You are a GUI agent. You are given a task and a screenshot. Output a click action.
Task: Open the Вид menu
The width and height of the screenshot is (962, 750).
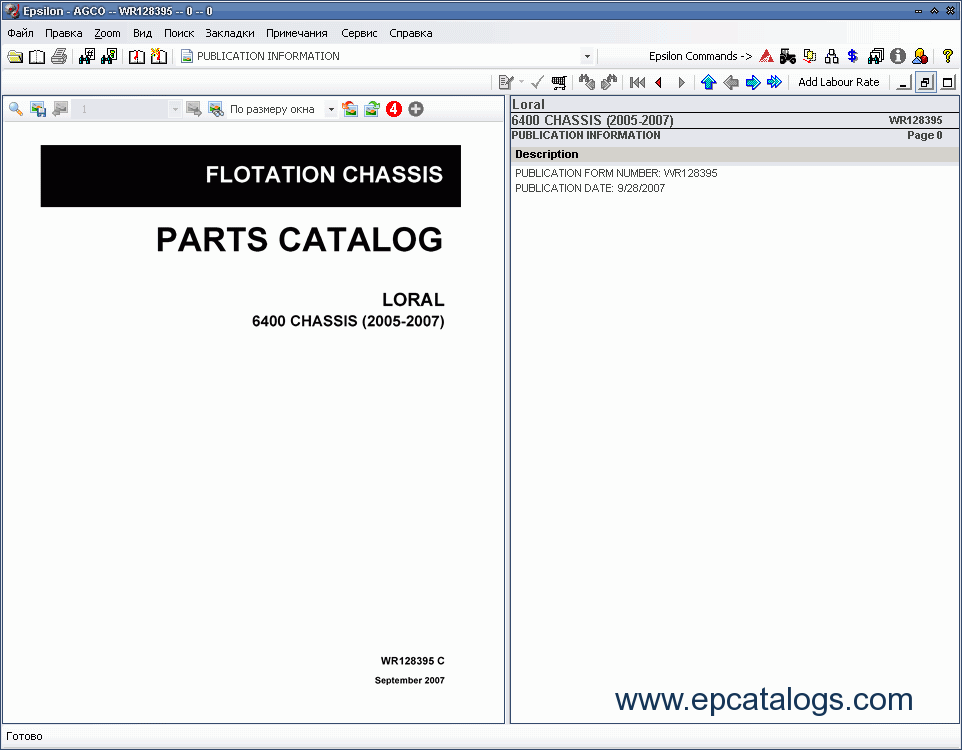tap(142, 33)
